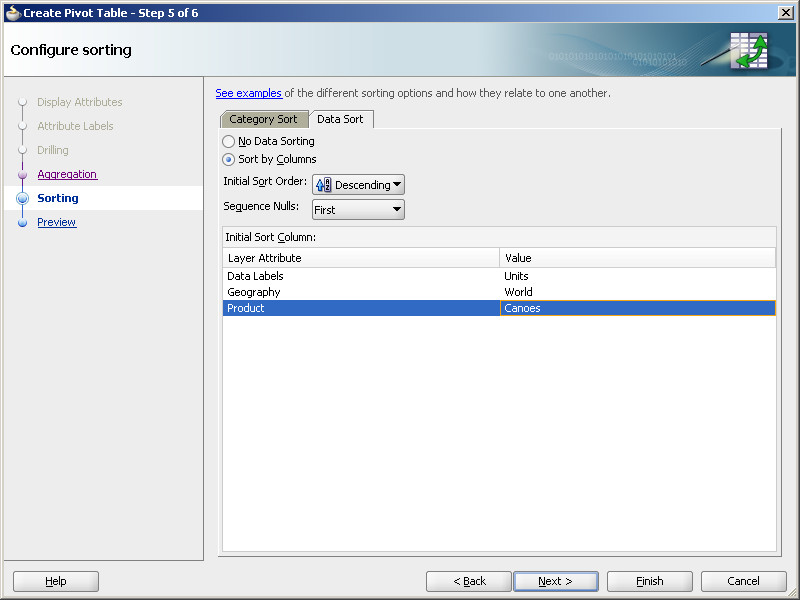This screenshot has width=800, height=600.
Task: Click the Preview step indicator circle
Action: [x=22, y=222]
